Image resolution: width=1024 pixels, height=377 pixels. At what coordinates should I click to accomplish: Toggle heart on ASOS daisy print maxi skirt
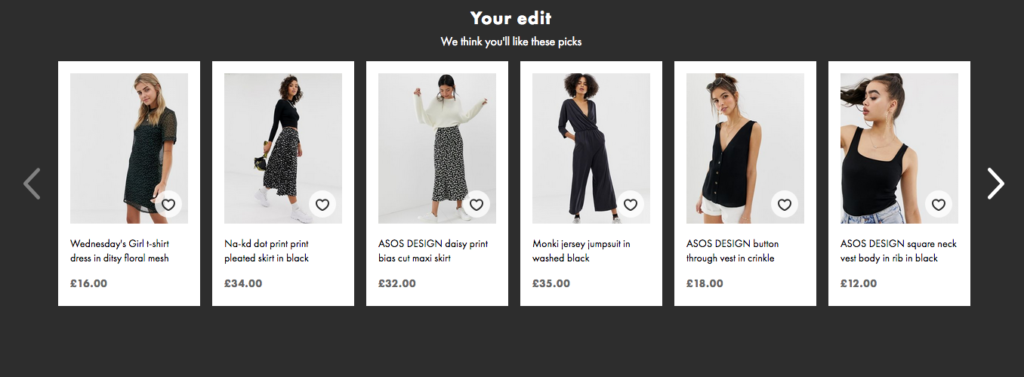[x=477, y=205]
